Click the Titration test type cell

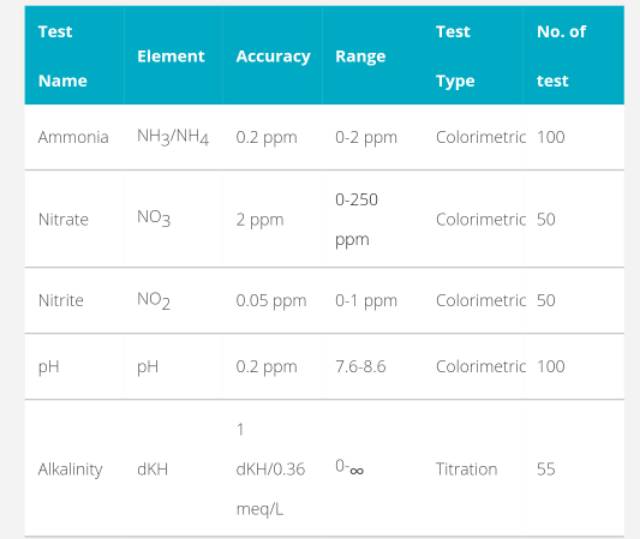point(466,469)
